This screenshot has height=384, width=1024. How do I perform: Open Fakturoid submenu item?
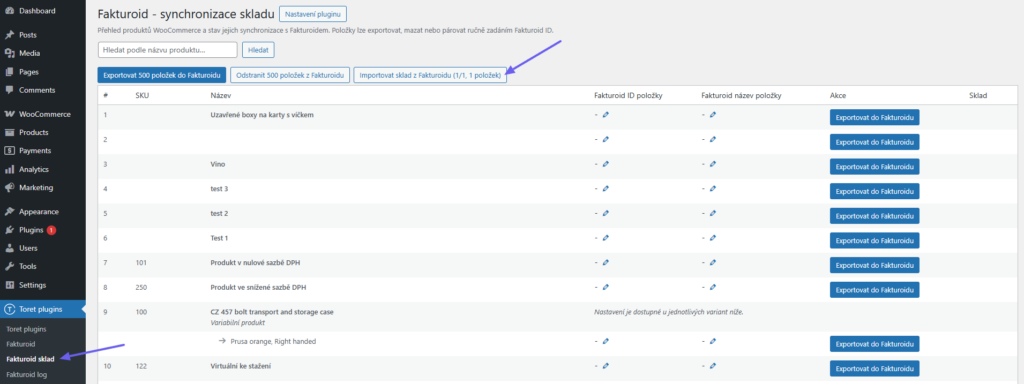tap(20, 344)
